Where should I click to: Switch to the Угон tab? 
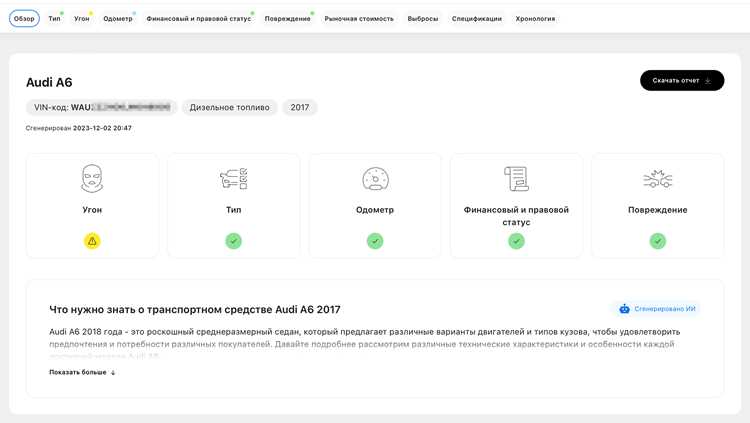pos(82,19)
